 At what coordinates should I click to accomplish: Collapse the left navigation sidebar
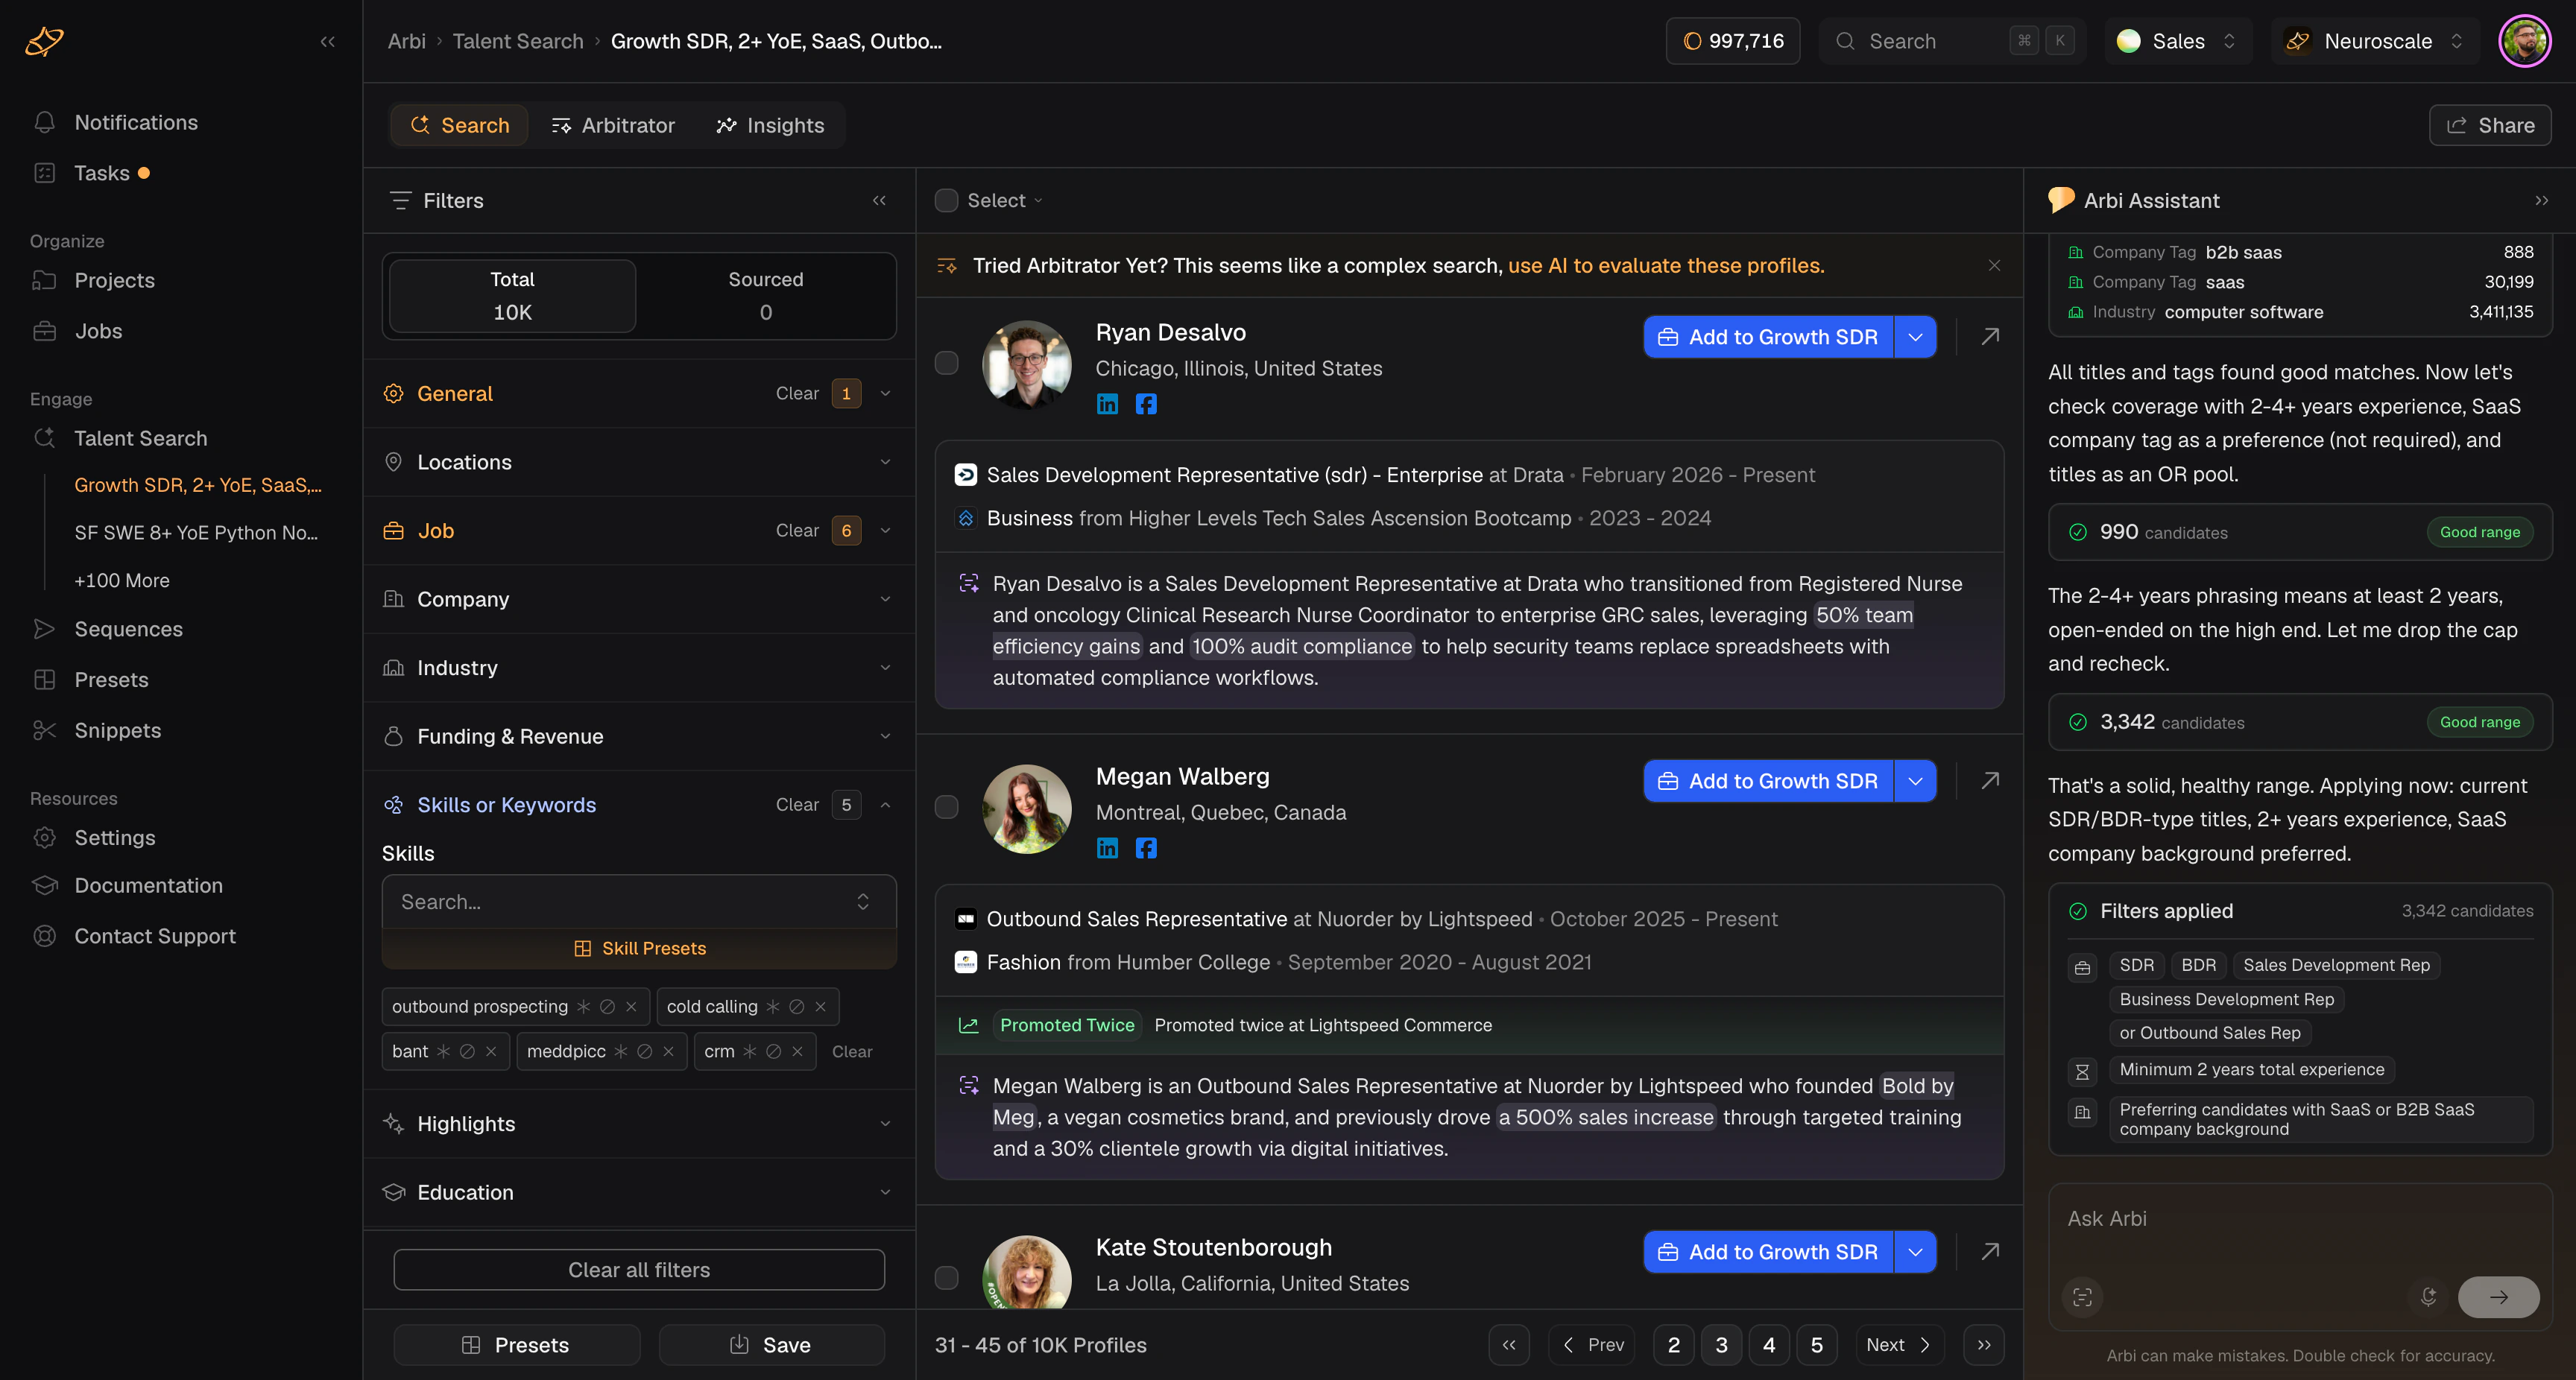coord(327,41)
